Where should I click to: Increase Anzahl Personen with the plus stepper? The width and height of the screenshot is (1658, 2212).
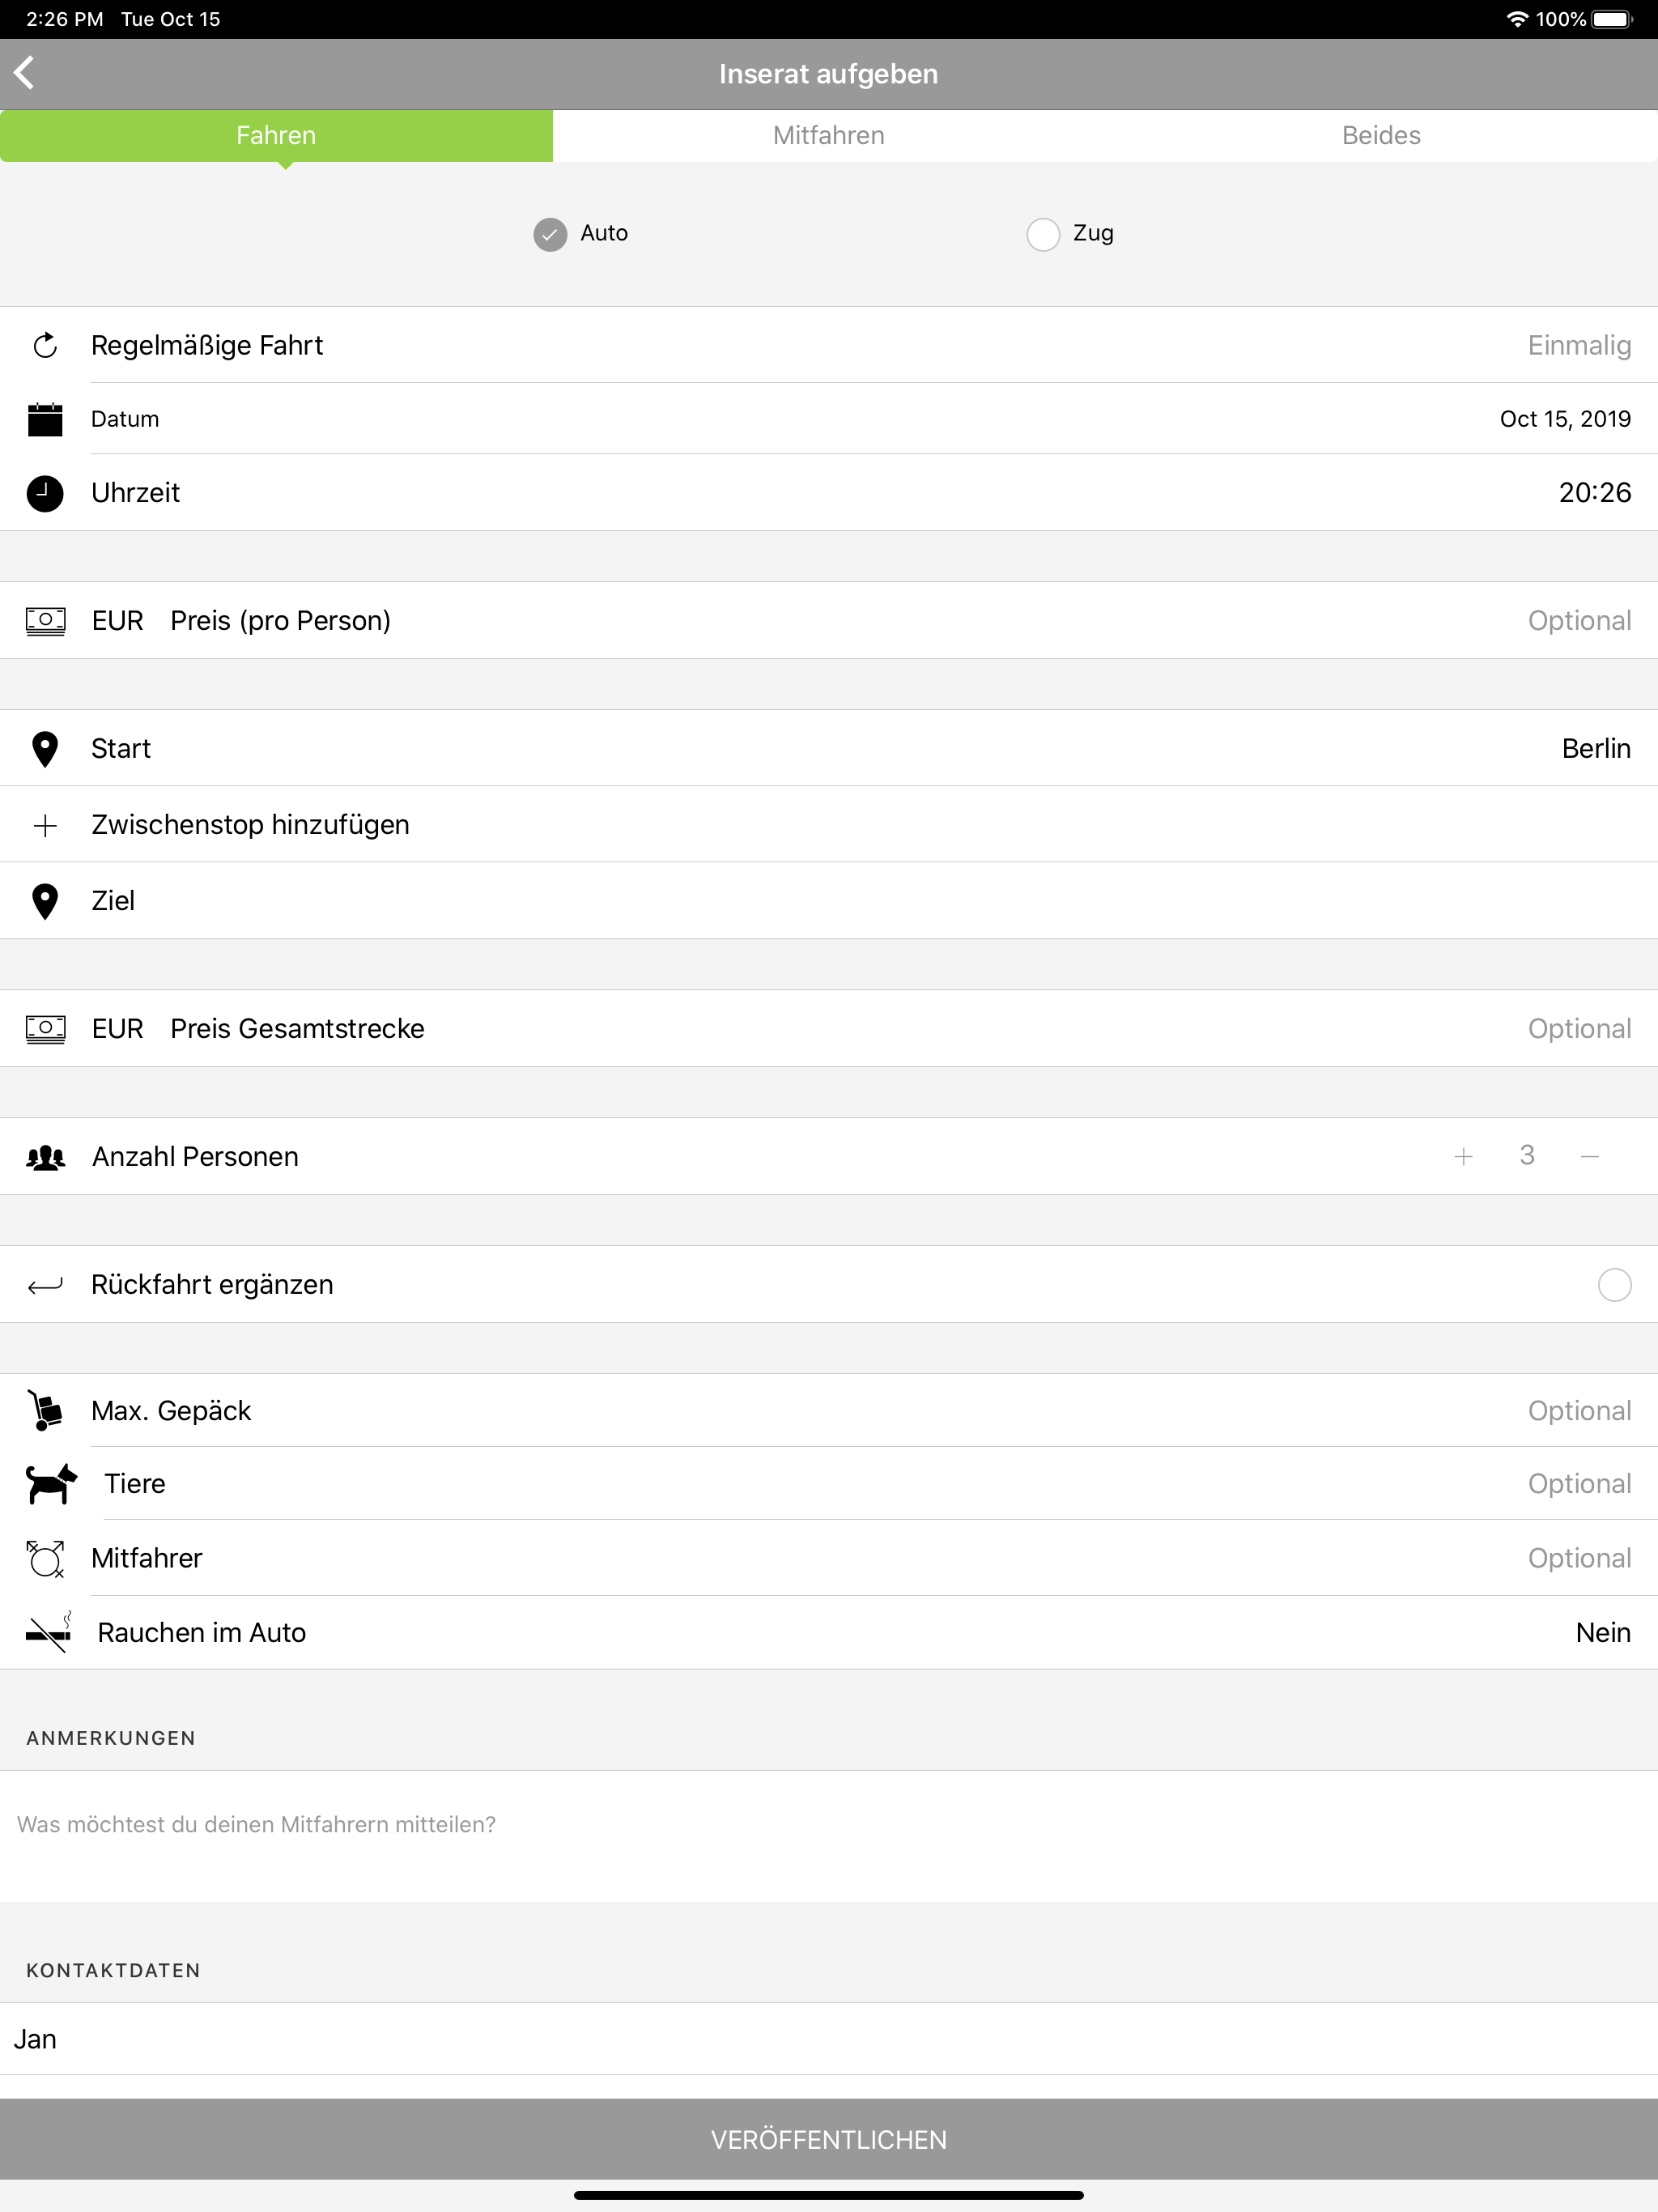1463,1157
